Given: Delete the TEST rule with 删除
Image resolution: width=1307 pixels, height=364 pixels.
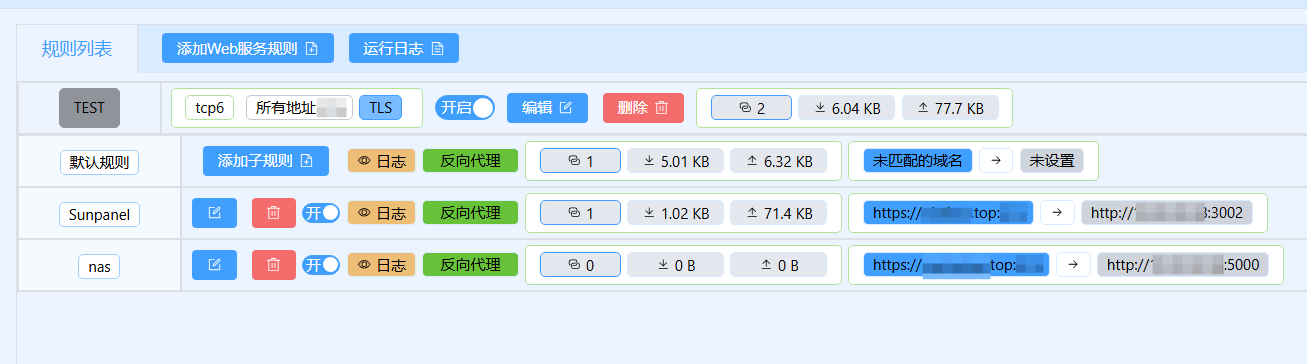Looking at the screenshot, I should (x=643, y=108).
